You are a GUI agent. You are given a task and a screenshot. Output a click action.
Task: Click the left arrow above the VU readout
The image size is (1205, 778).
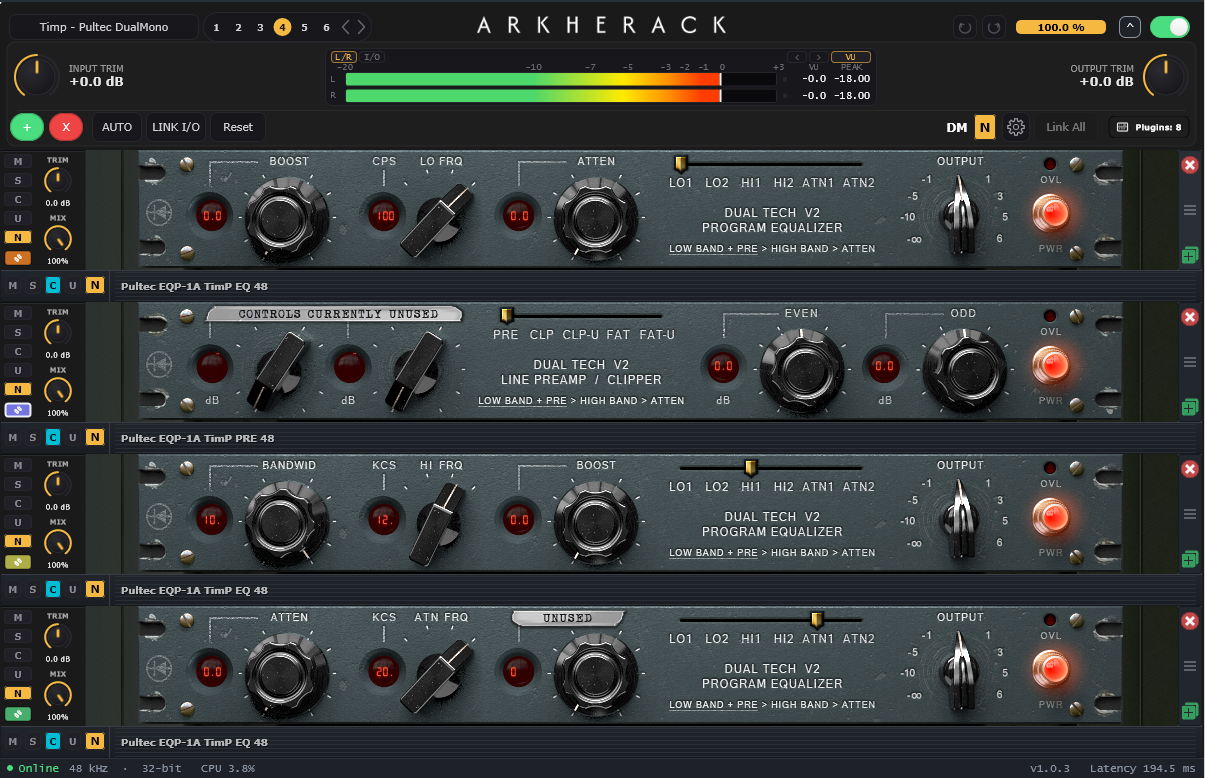796,57
